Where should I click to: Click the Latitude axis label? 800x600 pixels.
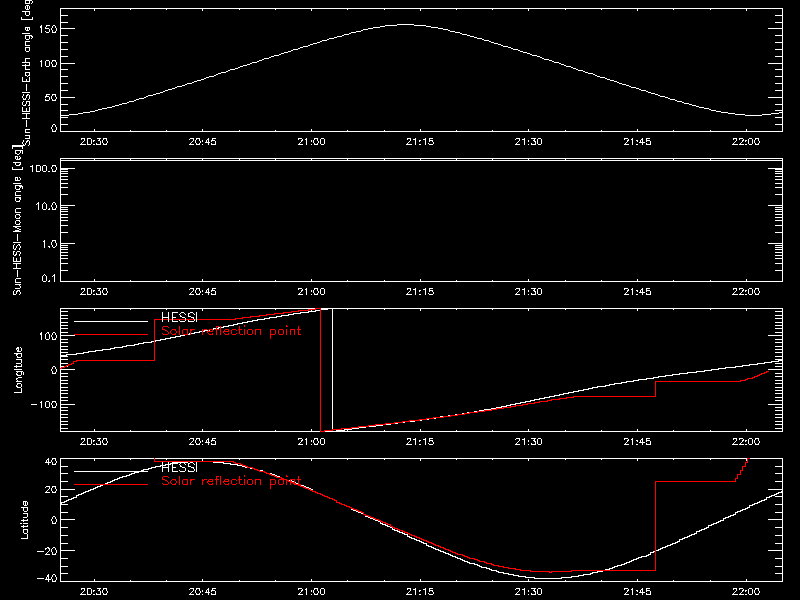[x=24, y=520]
